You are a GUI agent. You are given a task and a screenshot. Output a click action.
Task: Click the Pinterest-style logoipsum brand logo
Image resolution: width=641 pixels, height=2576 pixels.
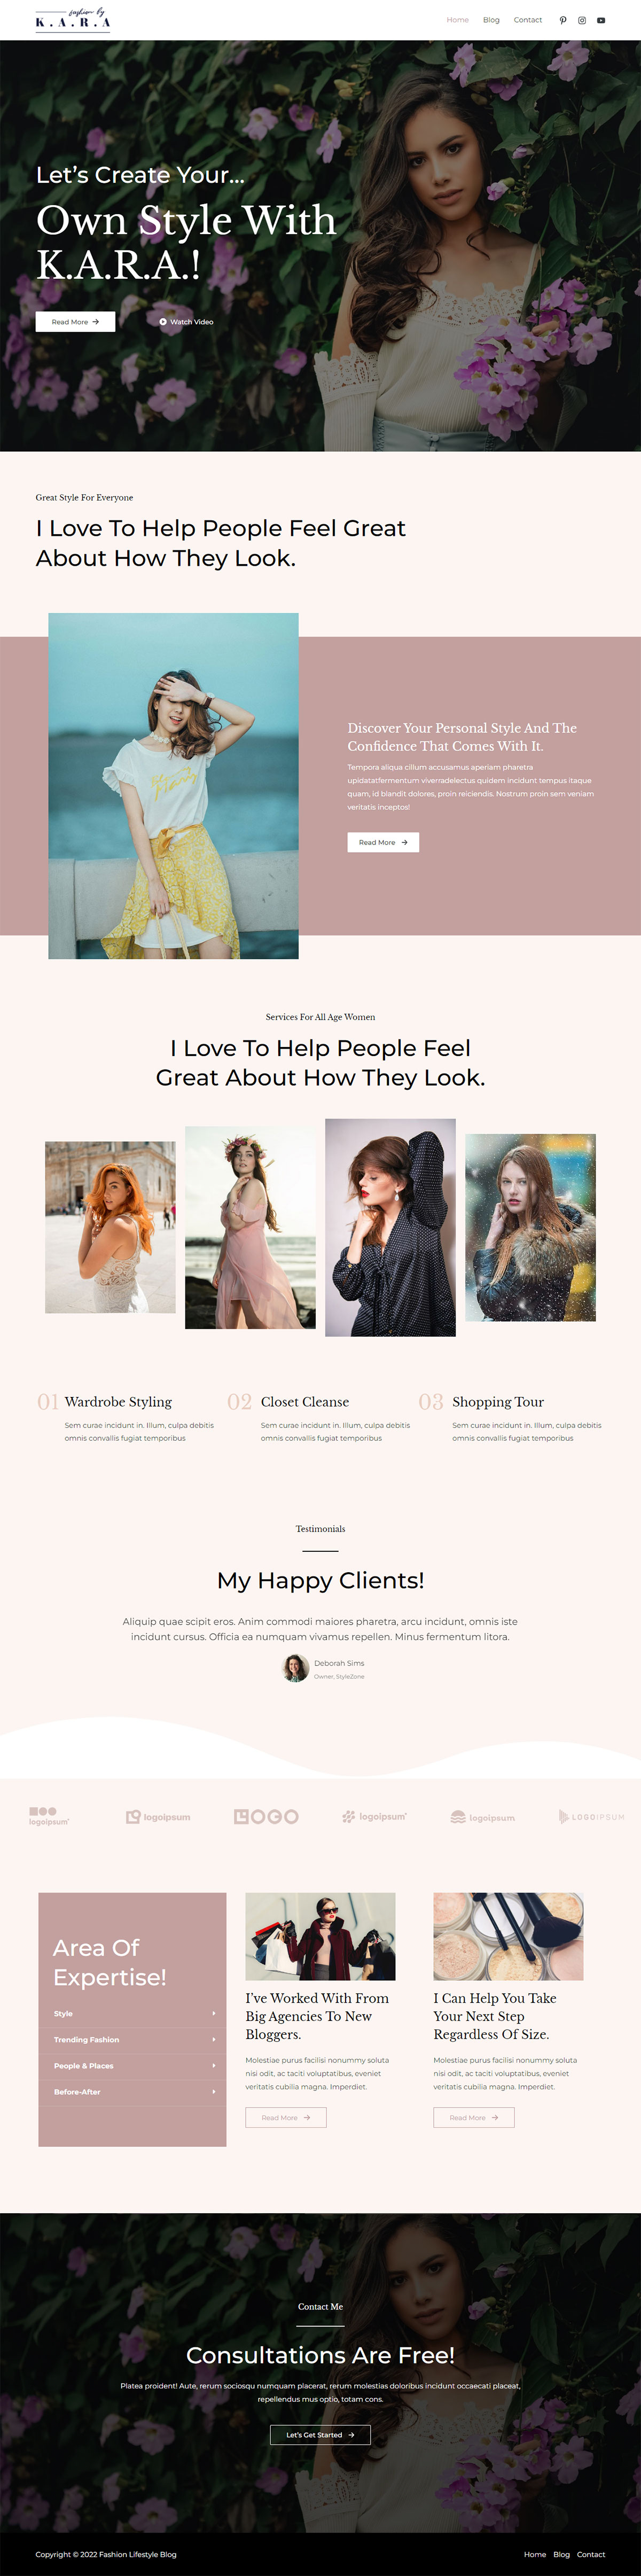[x=158, y=1817]
